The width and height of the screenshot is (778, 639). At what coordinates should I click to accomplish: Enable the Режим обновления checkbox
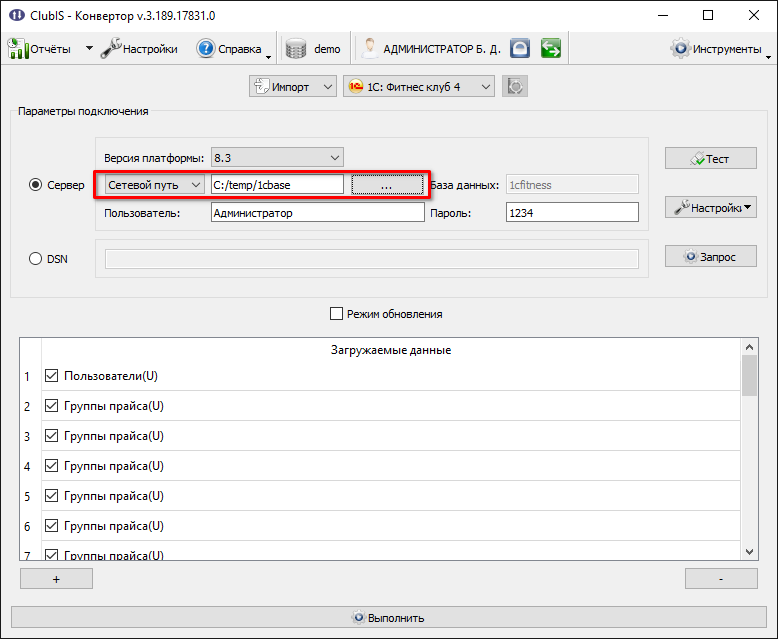click(x=336, y=314)
